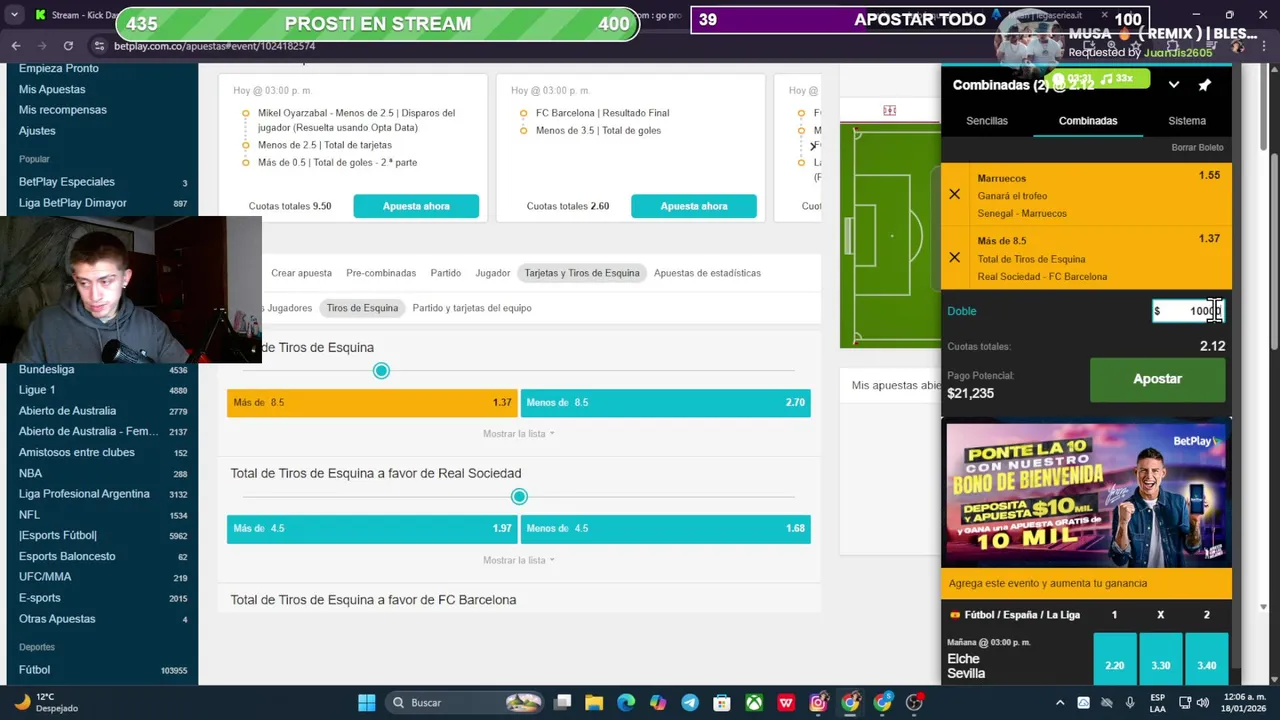Image resolution: width=1280 pixels, height=720 pixels.
Task: Open site info icon in address bar
Action: click(x=99, y=46)
